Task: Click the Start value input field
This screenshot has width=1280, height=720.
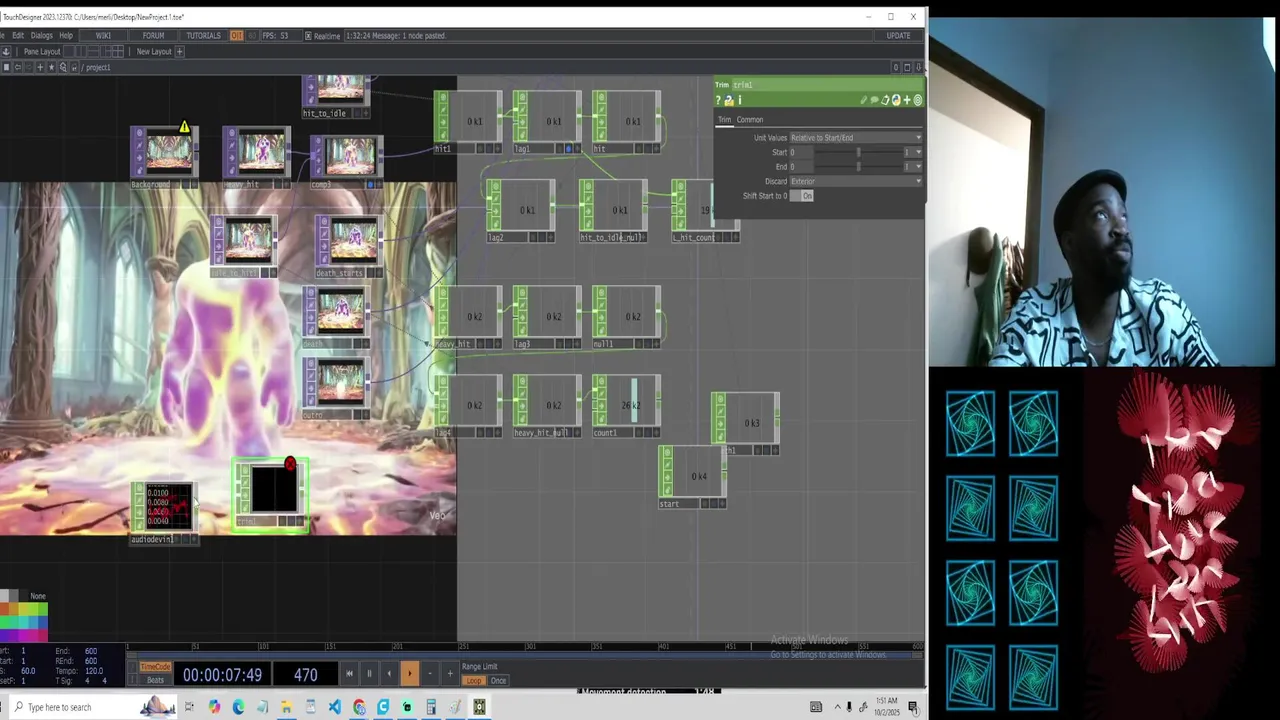Action: pos(801,152)
